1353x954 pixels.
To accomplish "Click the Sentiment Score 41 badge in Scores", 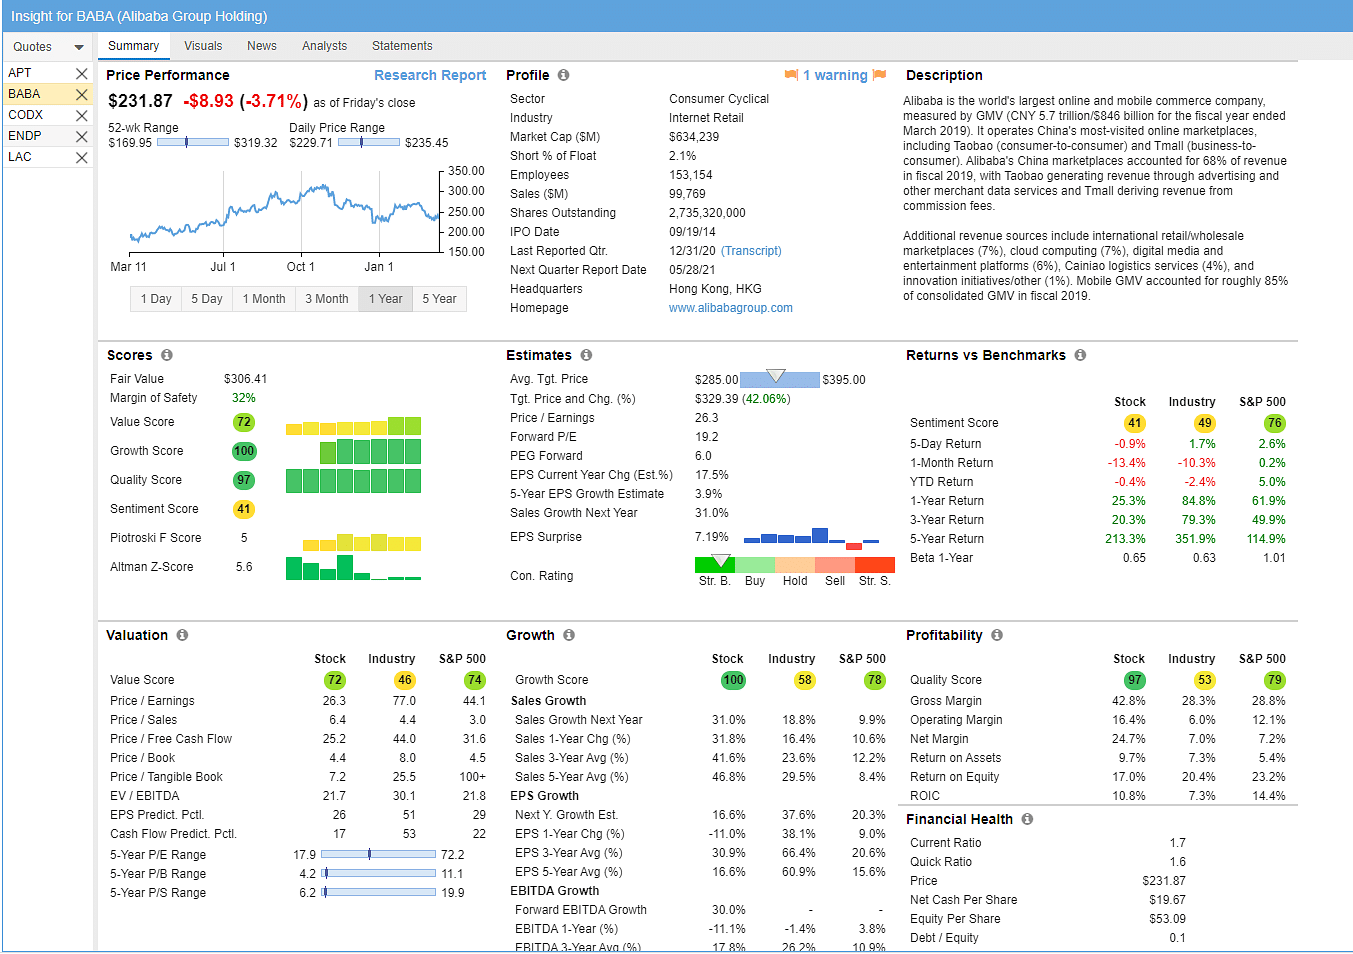I will coord(244,509).
